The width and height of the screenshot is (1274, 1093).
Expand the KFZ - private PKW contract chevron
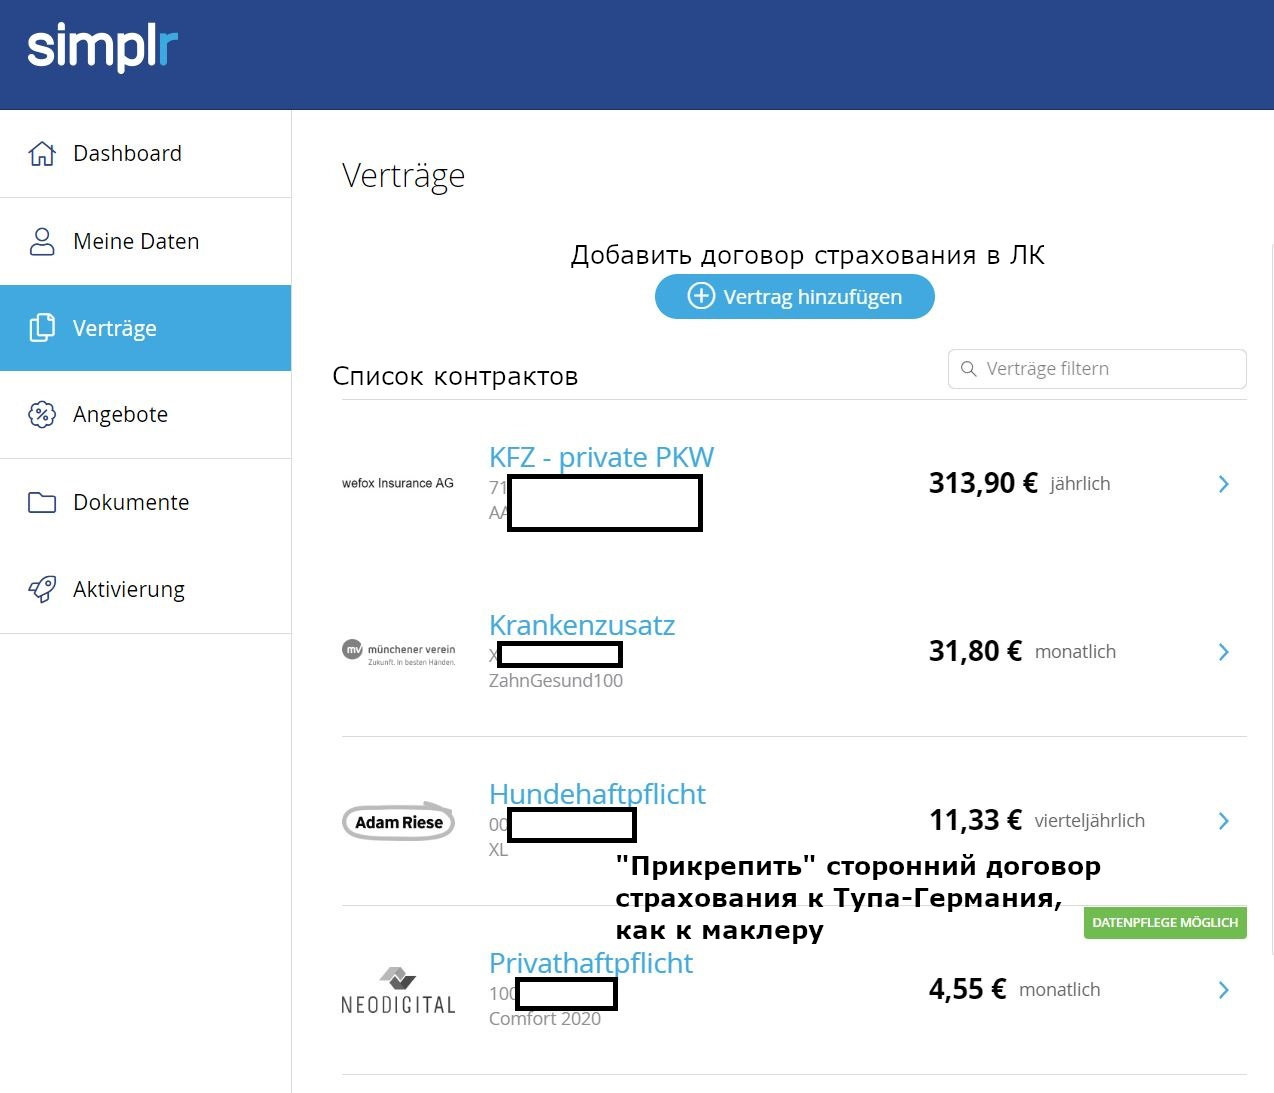tap(1223, 484)
